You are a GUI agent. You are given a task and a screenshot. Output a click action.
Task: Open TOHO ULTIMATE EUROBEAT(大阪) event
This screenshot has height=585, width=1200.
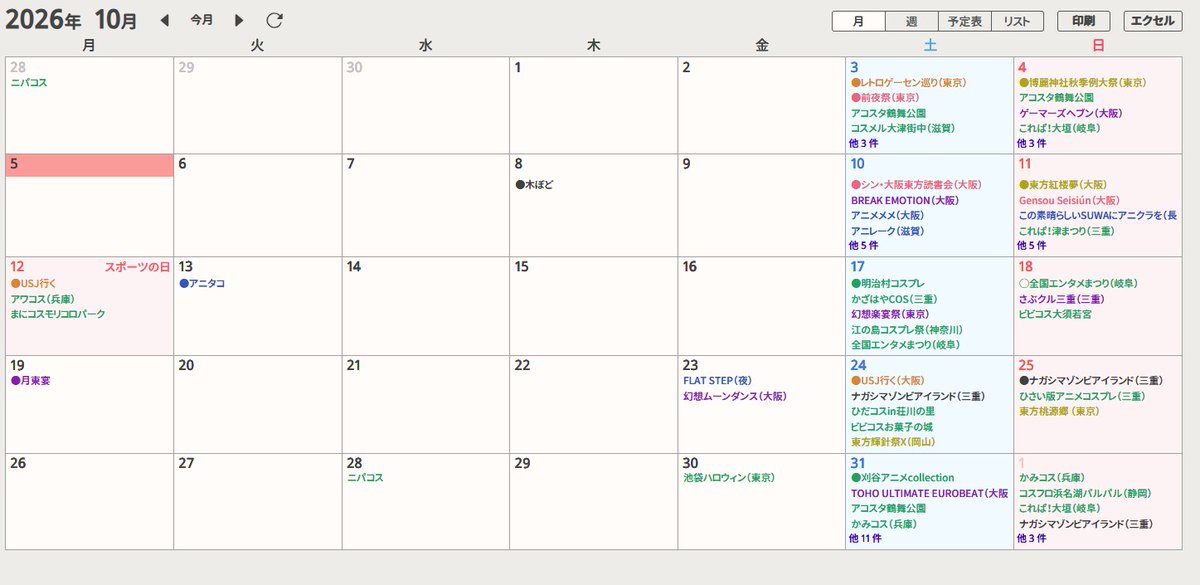(x=929, y=493)
